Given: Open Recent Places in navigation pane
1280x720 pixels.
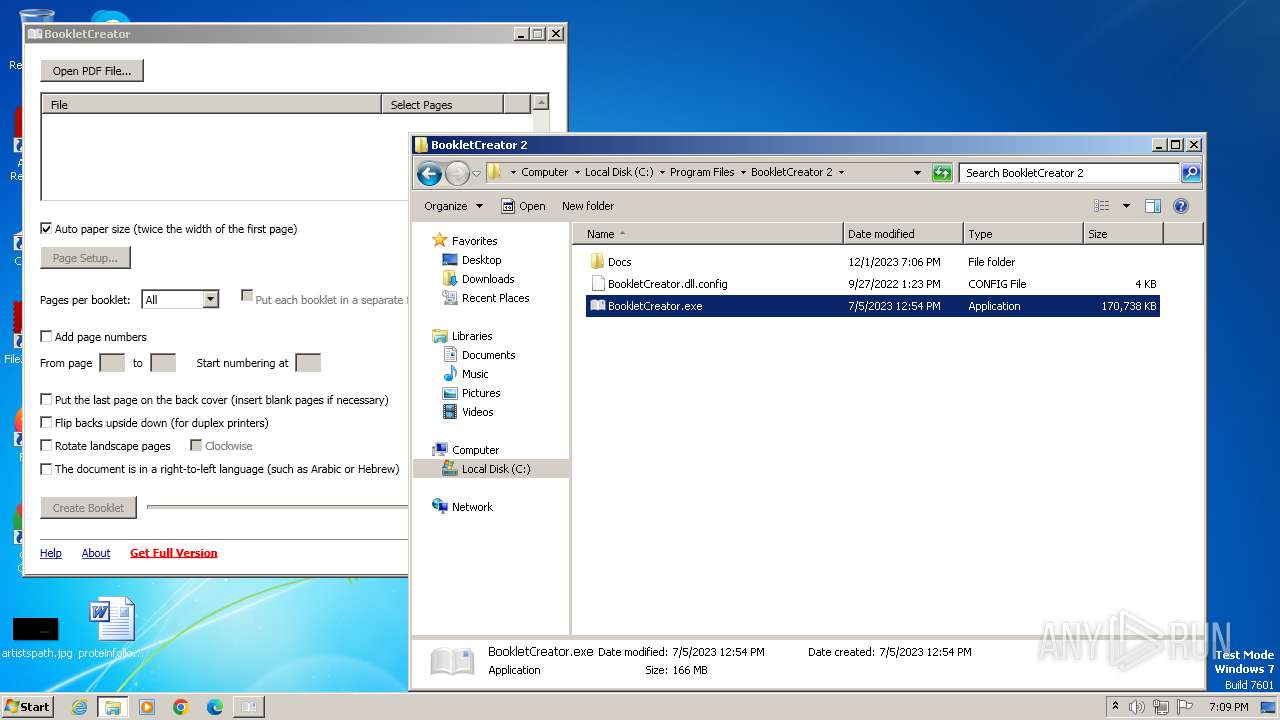Looking at the screenshot, I should point(495,298).
